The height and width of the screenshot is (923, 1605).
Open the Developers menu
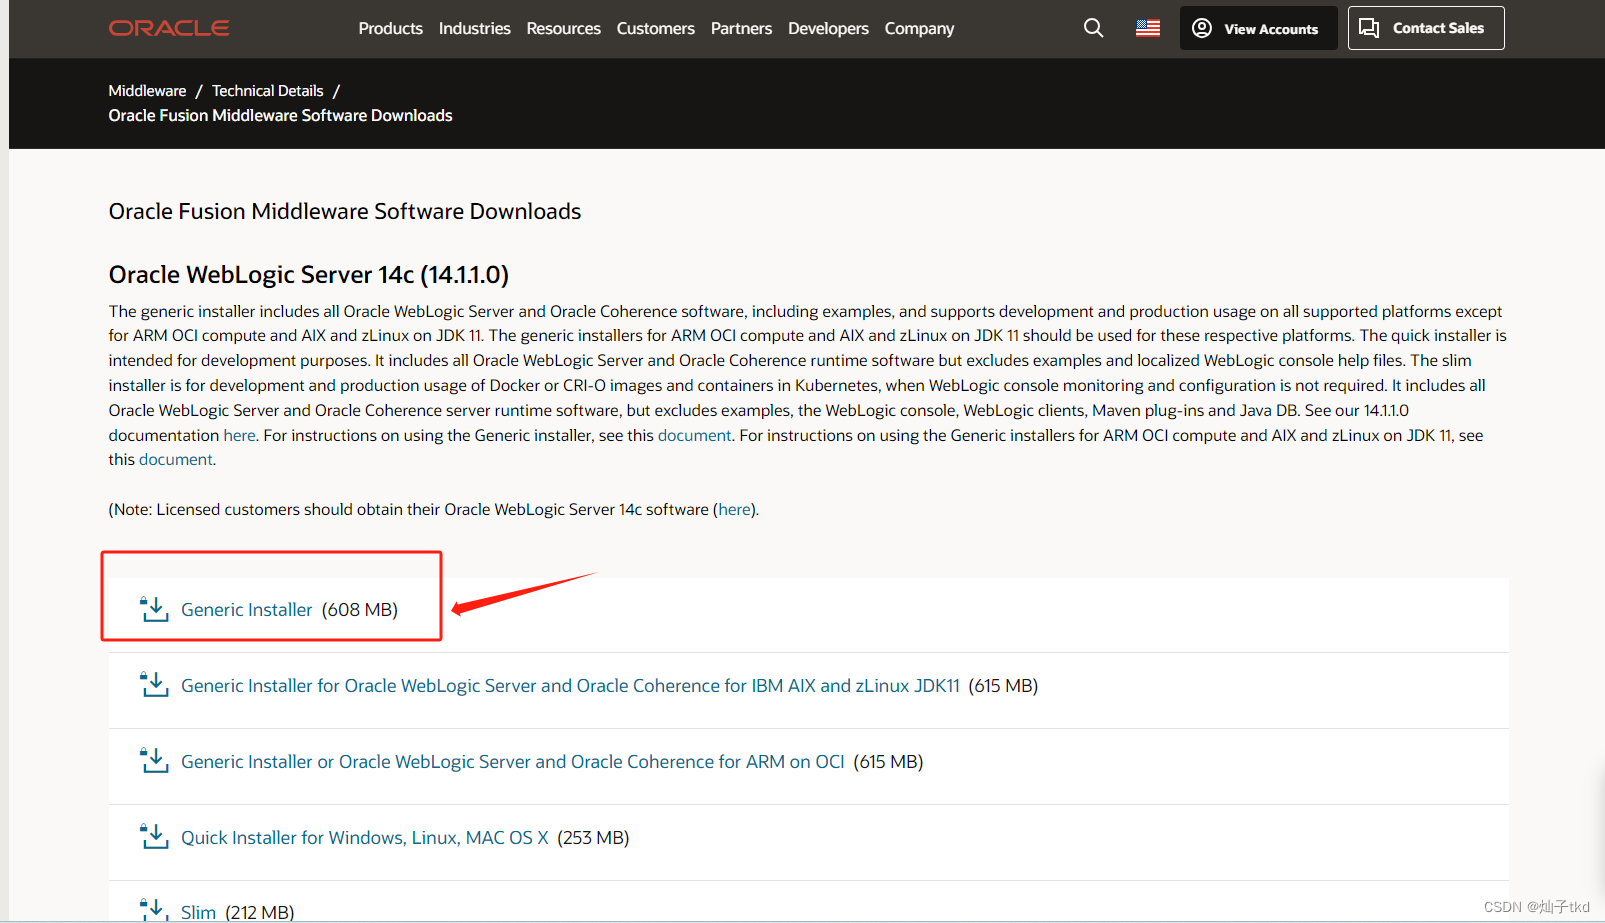(x=828, y=28)
